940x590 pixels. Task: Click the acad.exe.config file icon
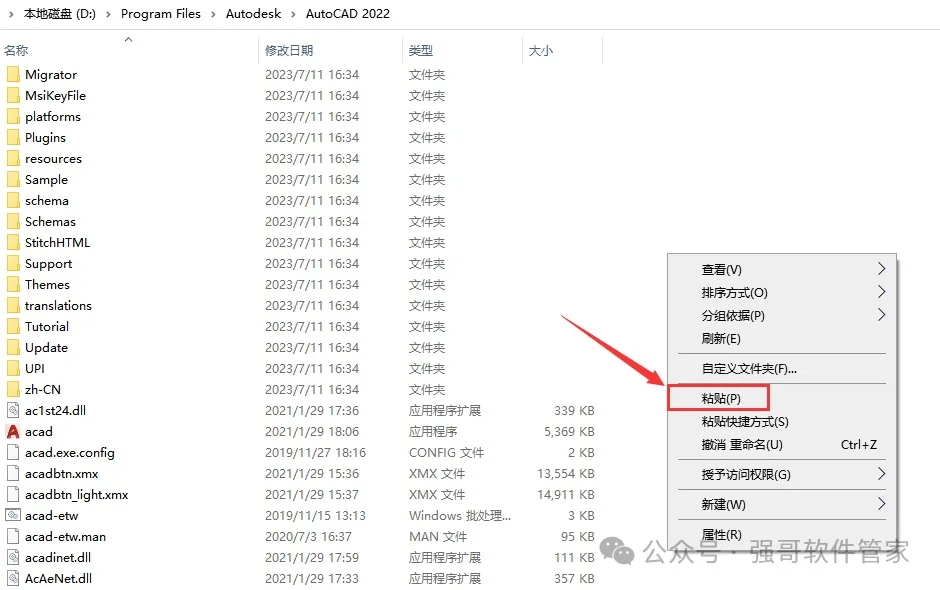[x=13, y=452]
